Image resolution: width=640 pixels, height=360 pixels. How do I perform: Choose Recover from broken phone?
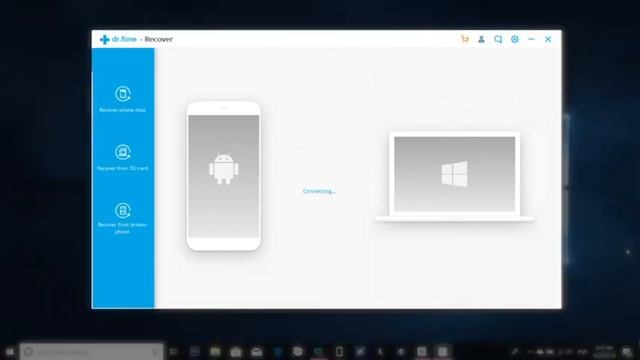pos(122,218)
